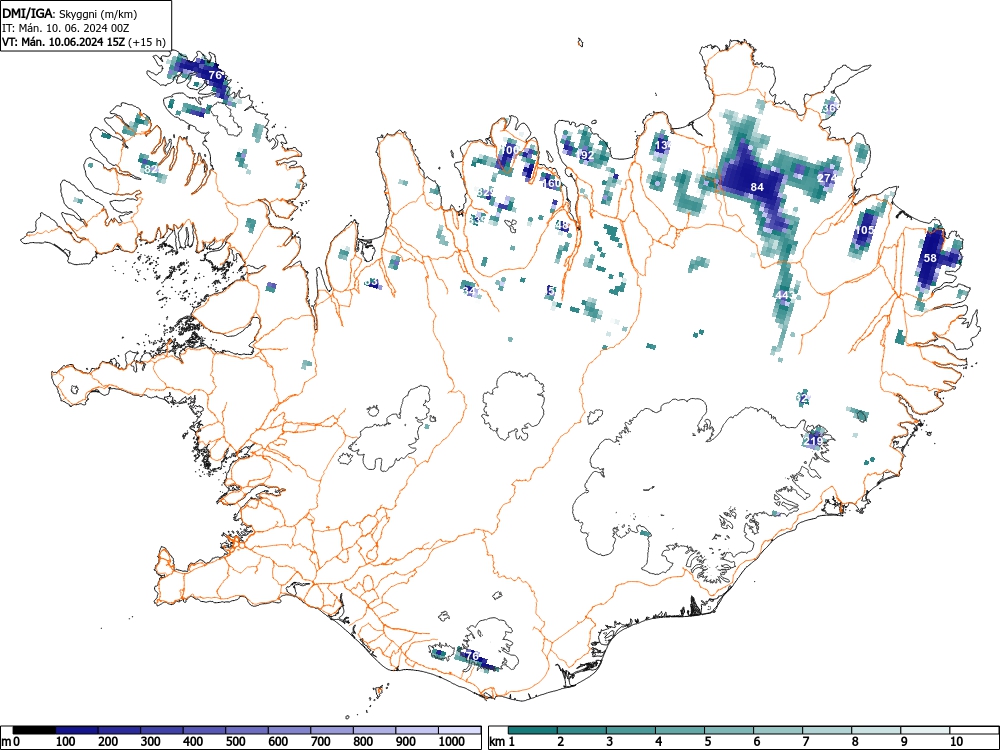
Task: Select the '900' legend tick label
Action: point(406,741)
